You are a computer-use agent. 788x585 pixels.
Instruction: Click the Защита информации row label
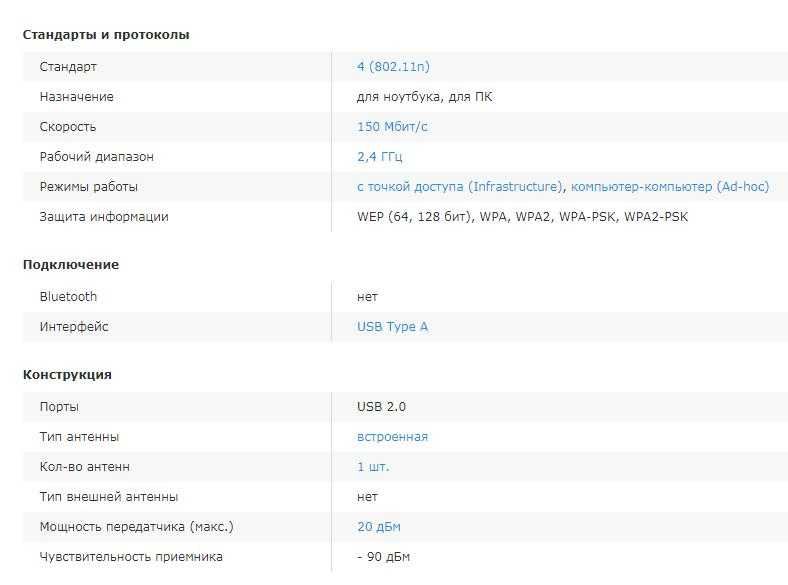click(104, 217)
